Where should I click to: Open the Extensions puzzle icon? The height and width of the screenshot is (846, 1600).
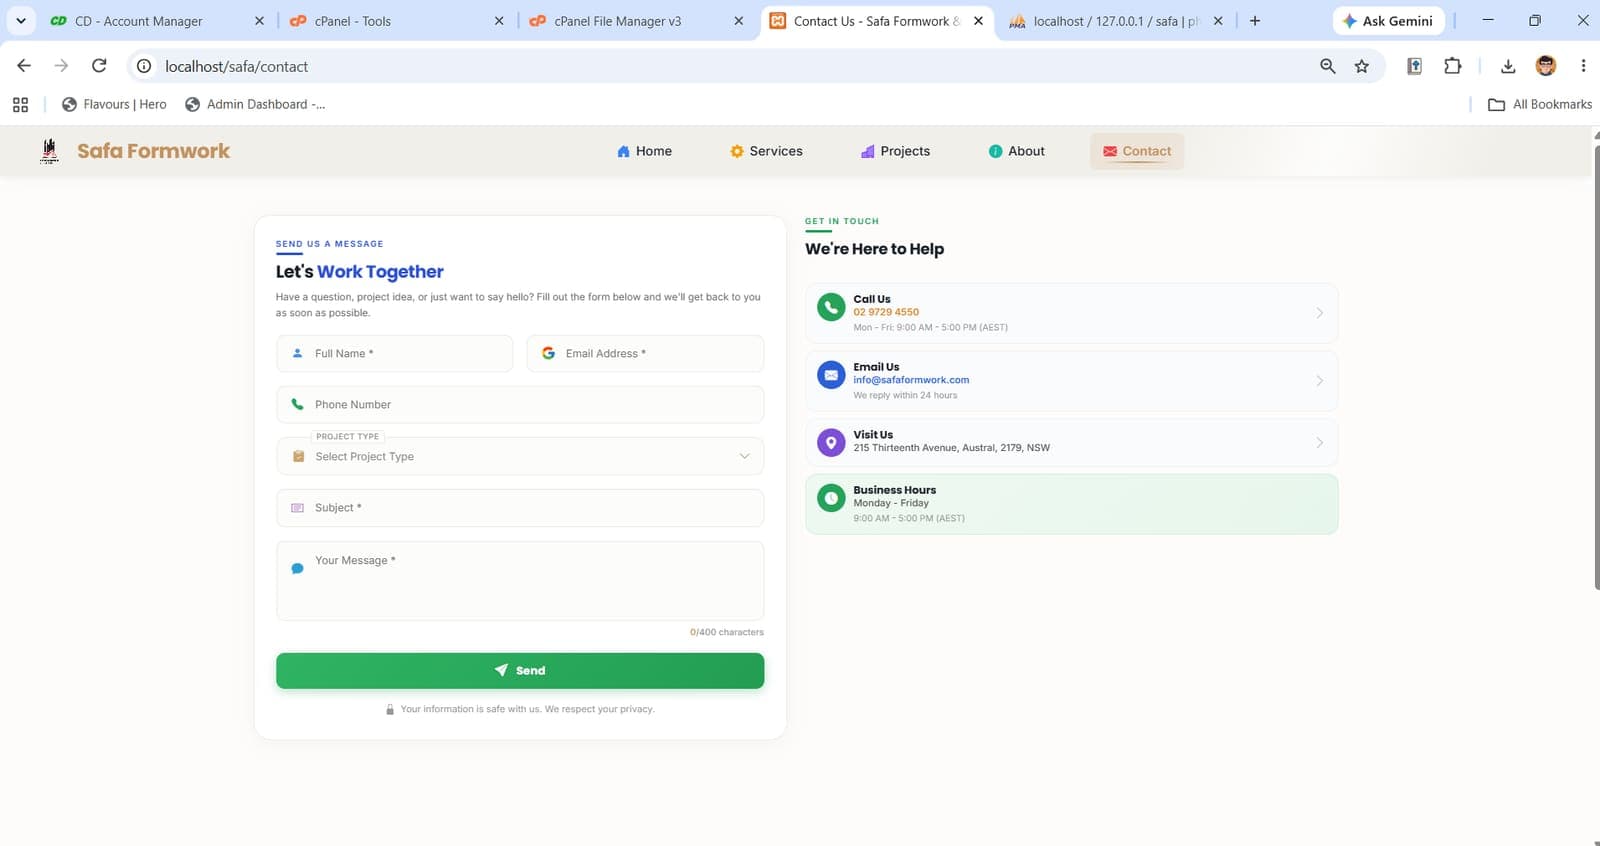[1453, 66]
